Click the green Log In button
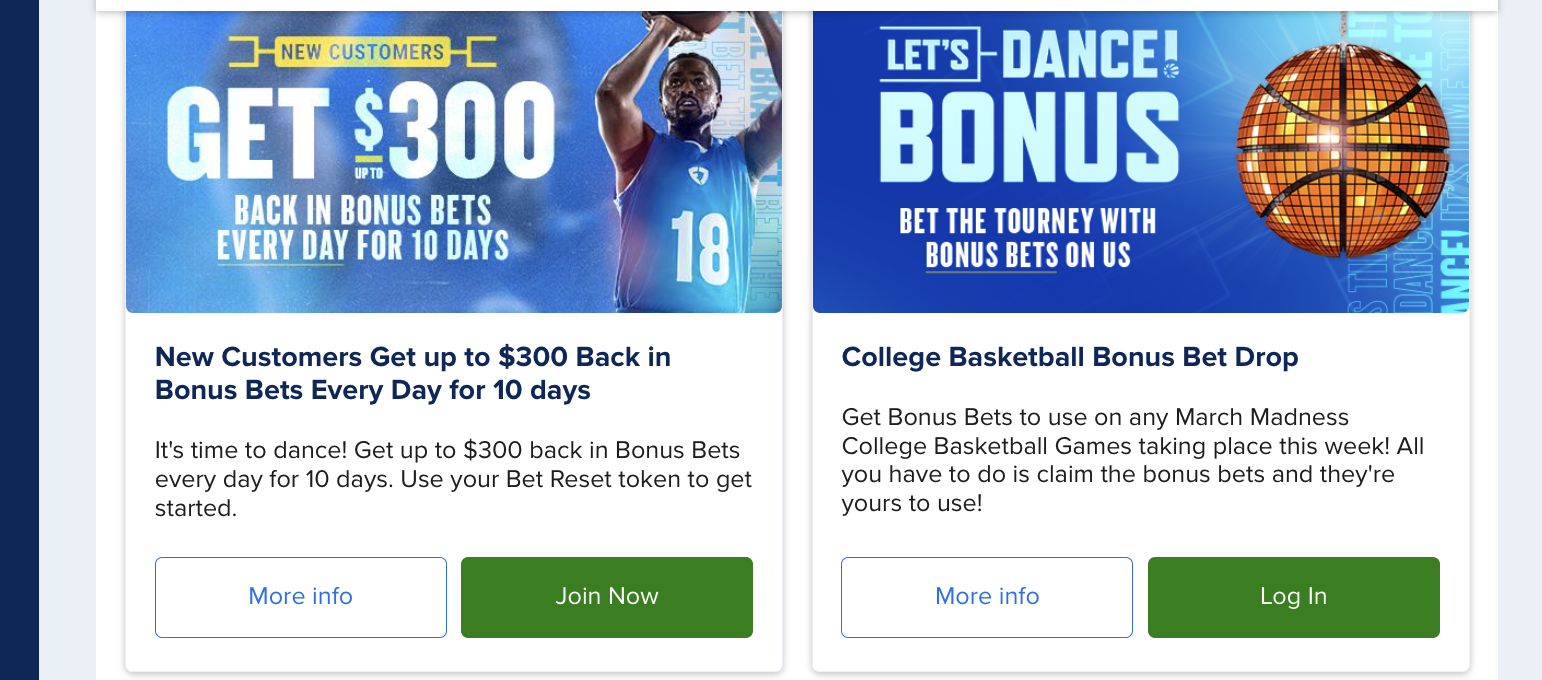 point(1293,597)
